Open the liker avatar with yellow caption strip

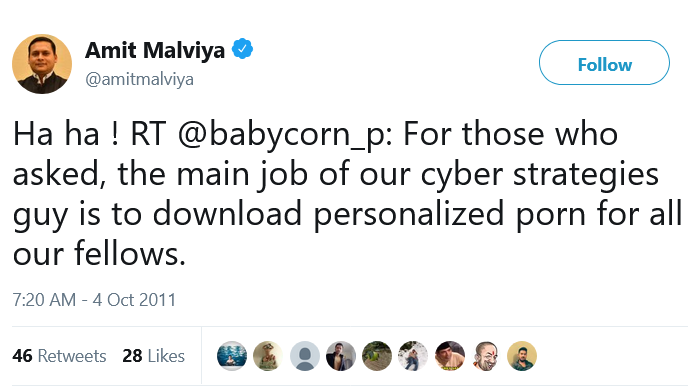tap(450, 356)
